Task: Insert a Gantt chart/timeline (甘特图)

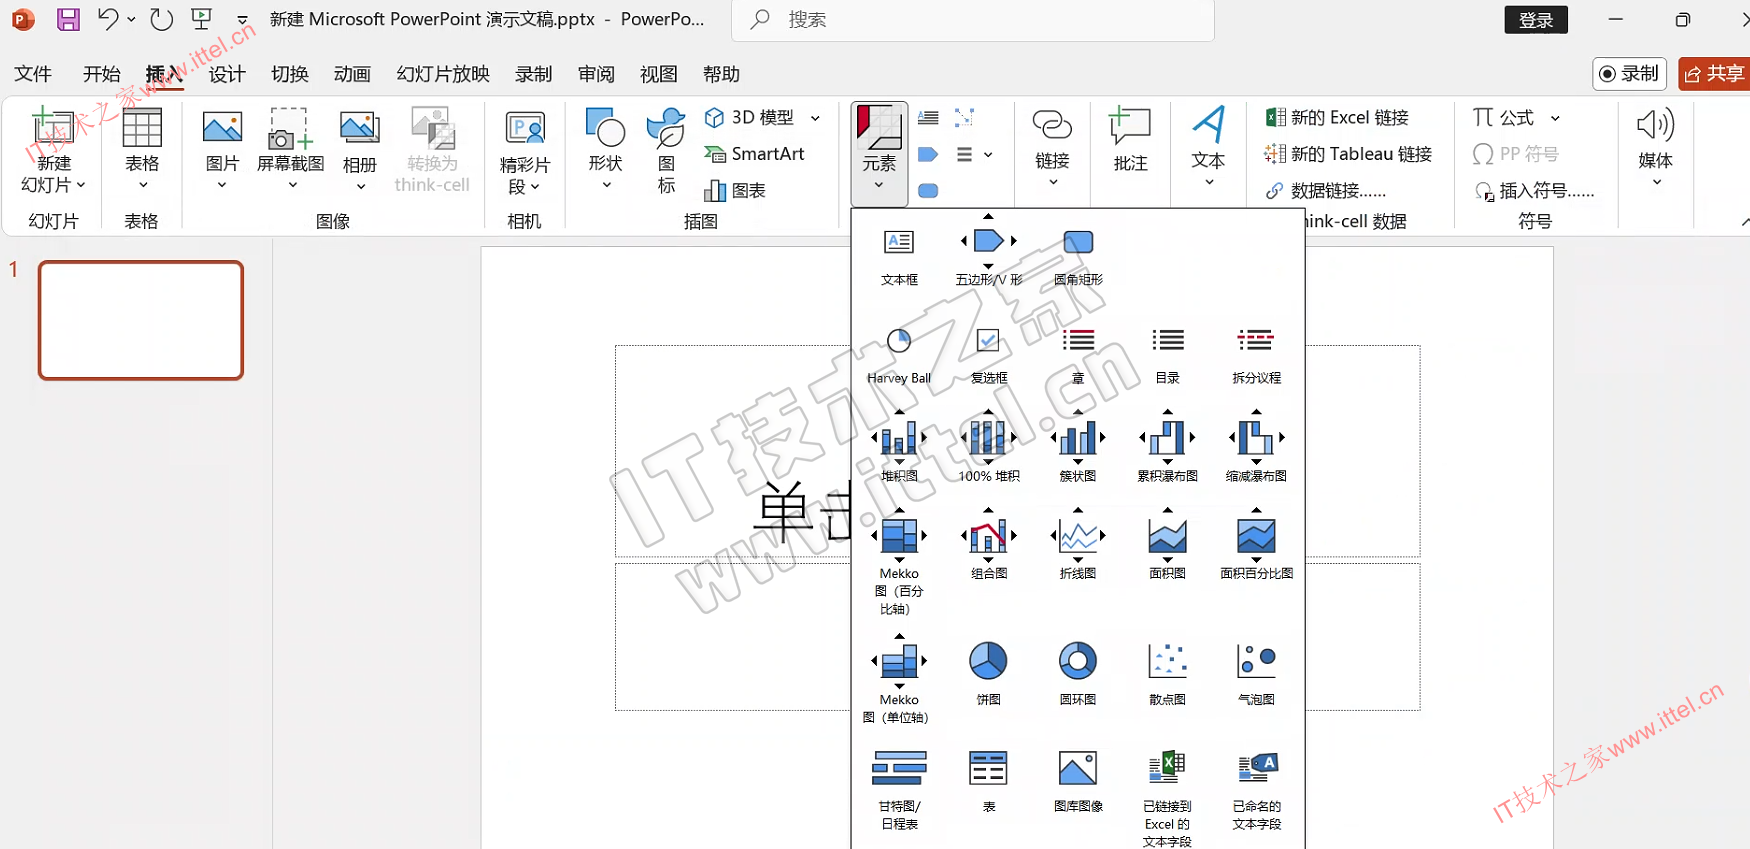Action: click(x=899, y=790)
